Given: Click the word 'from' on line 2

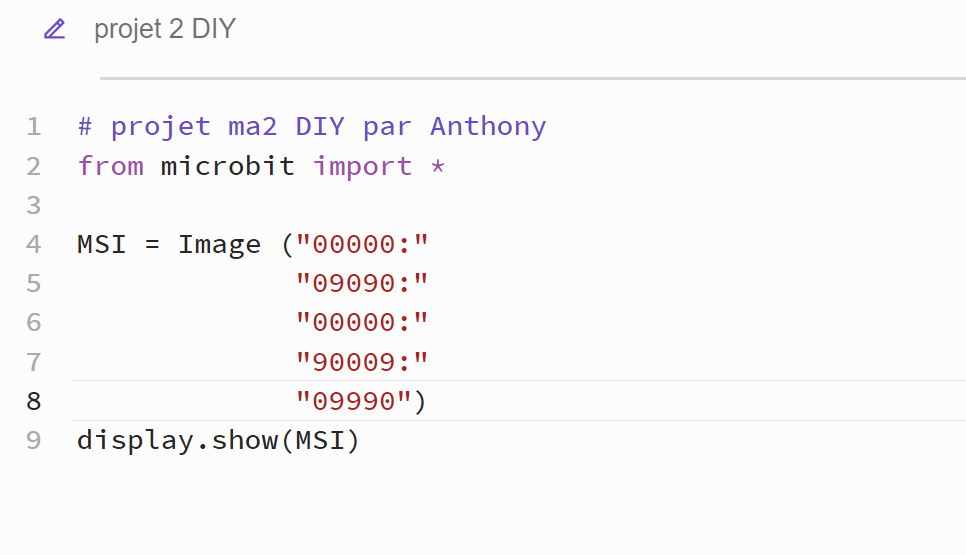Looking at the screenshot, I should click(x=111, y=166).
